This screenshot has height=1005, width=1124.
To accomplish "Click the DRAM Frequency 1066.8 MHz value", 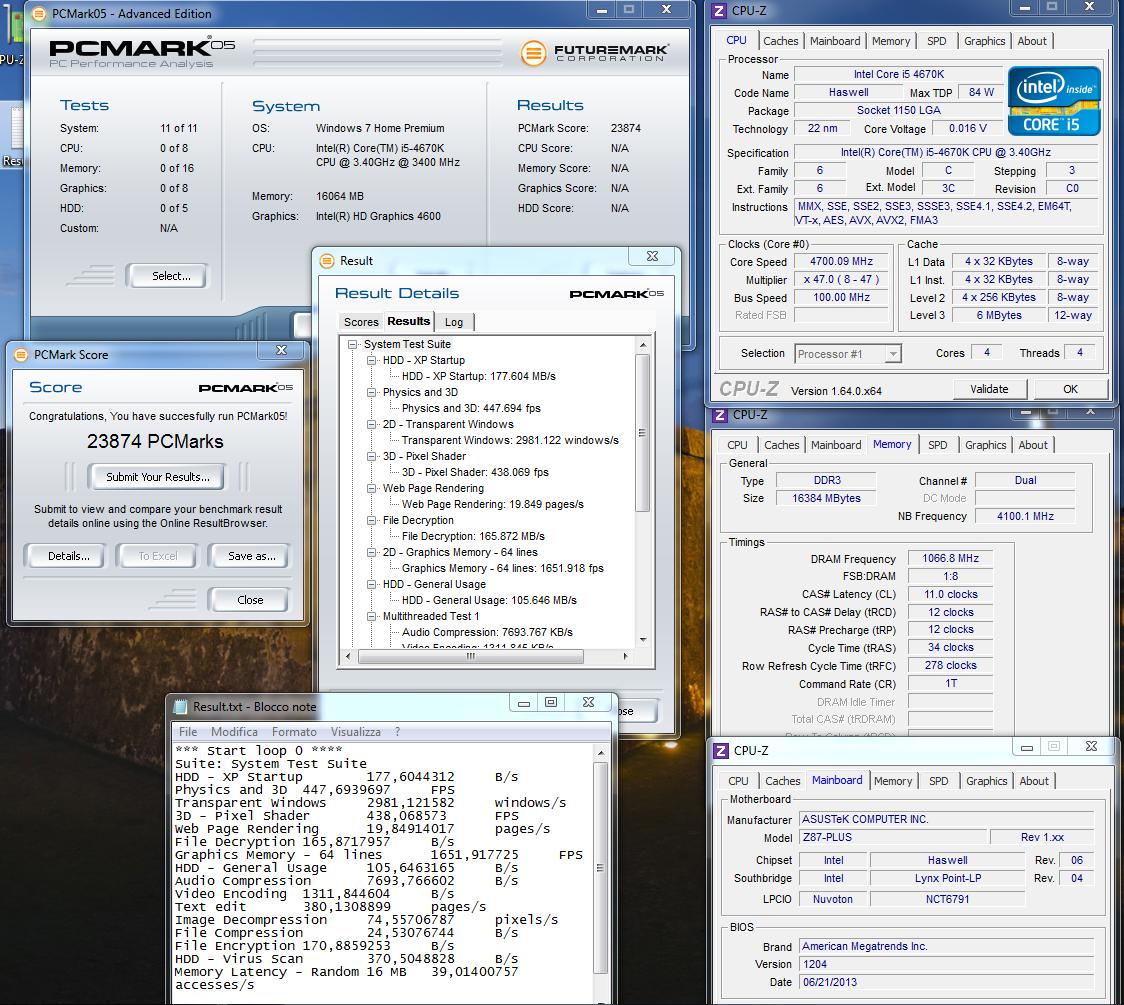I will point(951,558).
